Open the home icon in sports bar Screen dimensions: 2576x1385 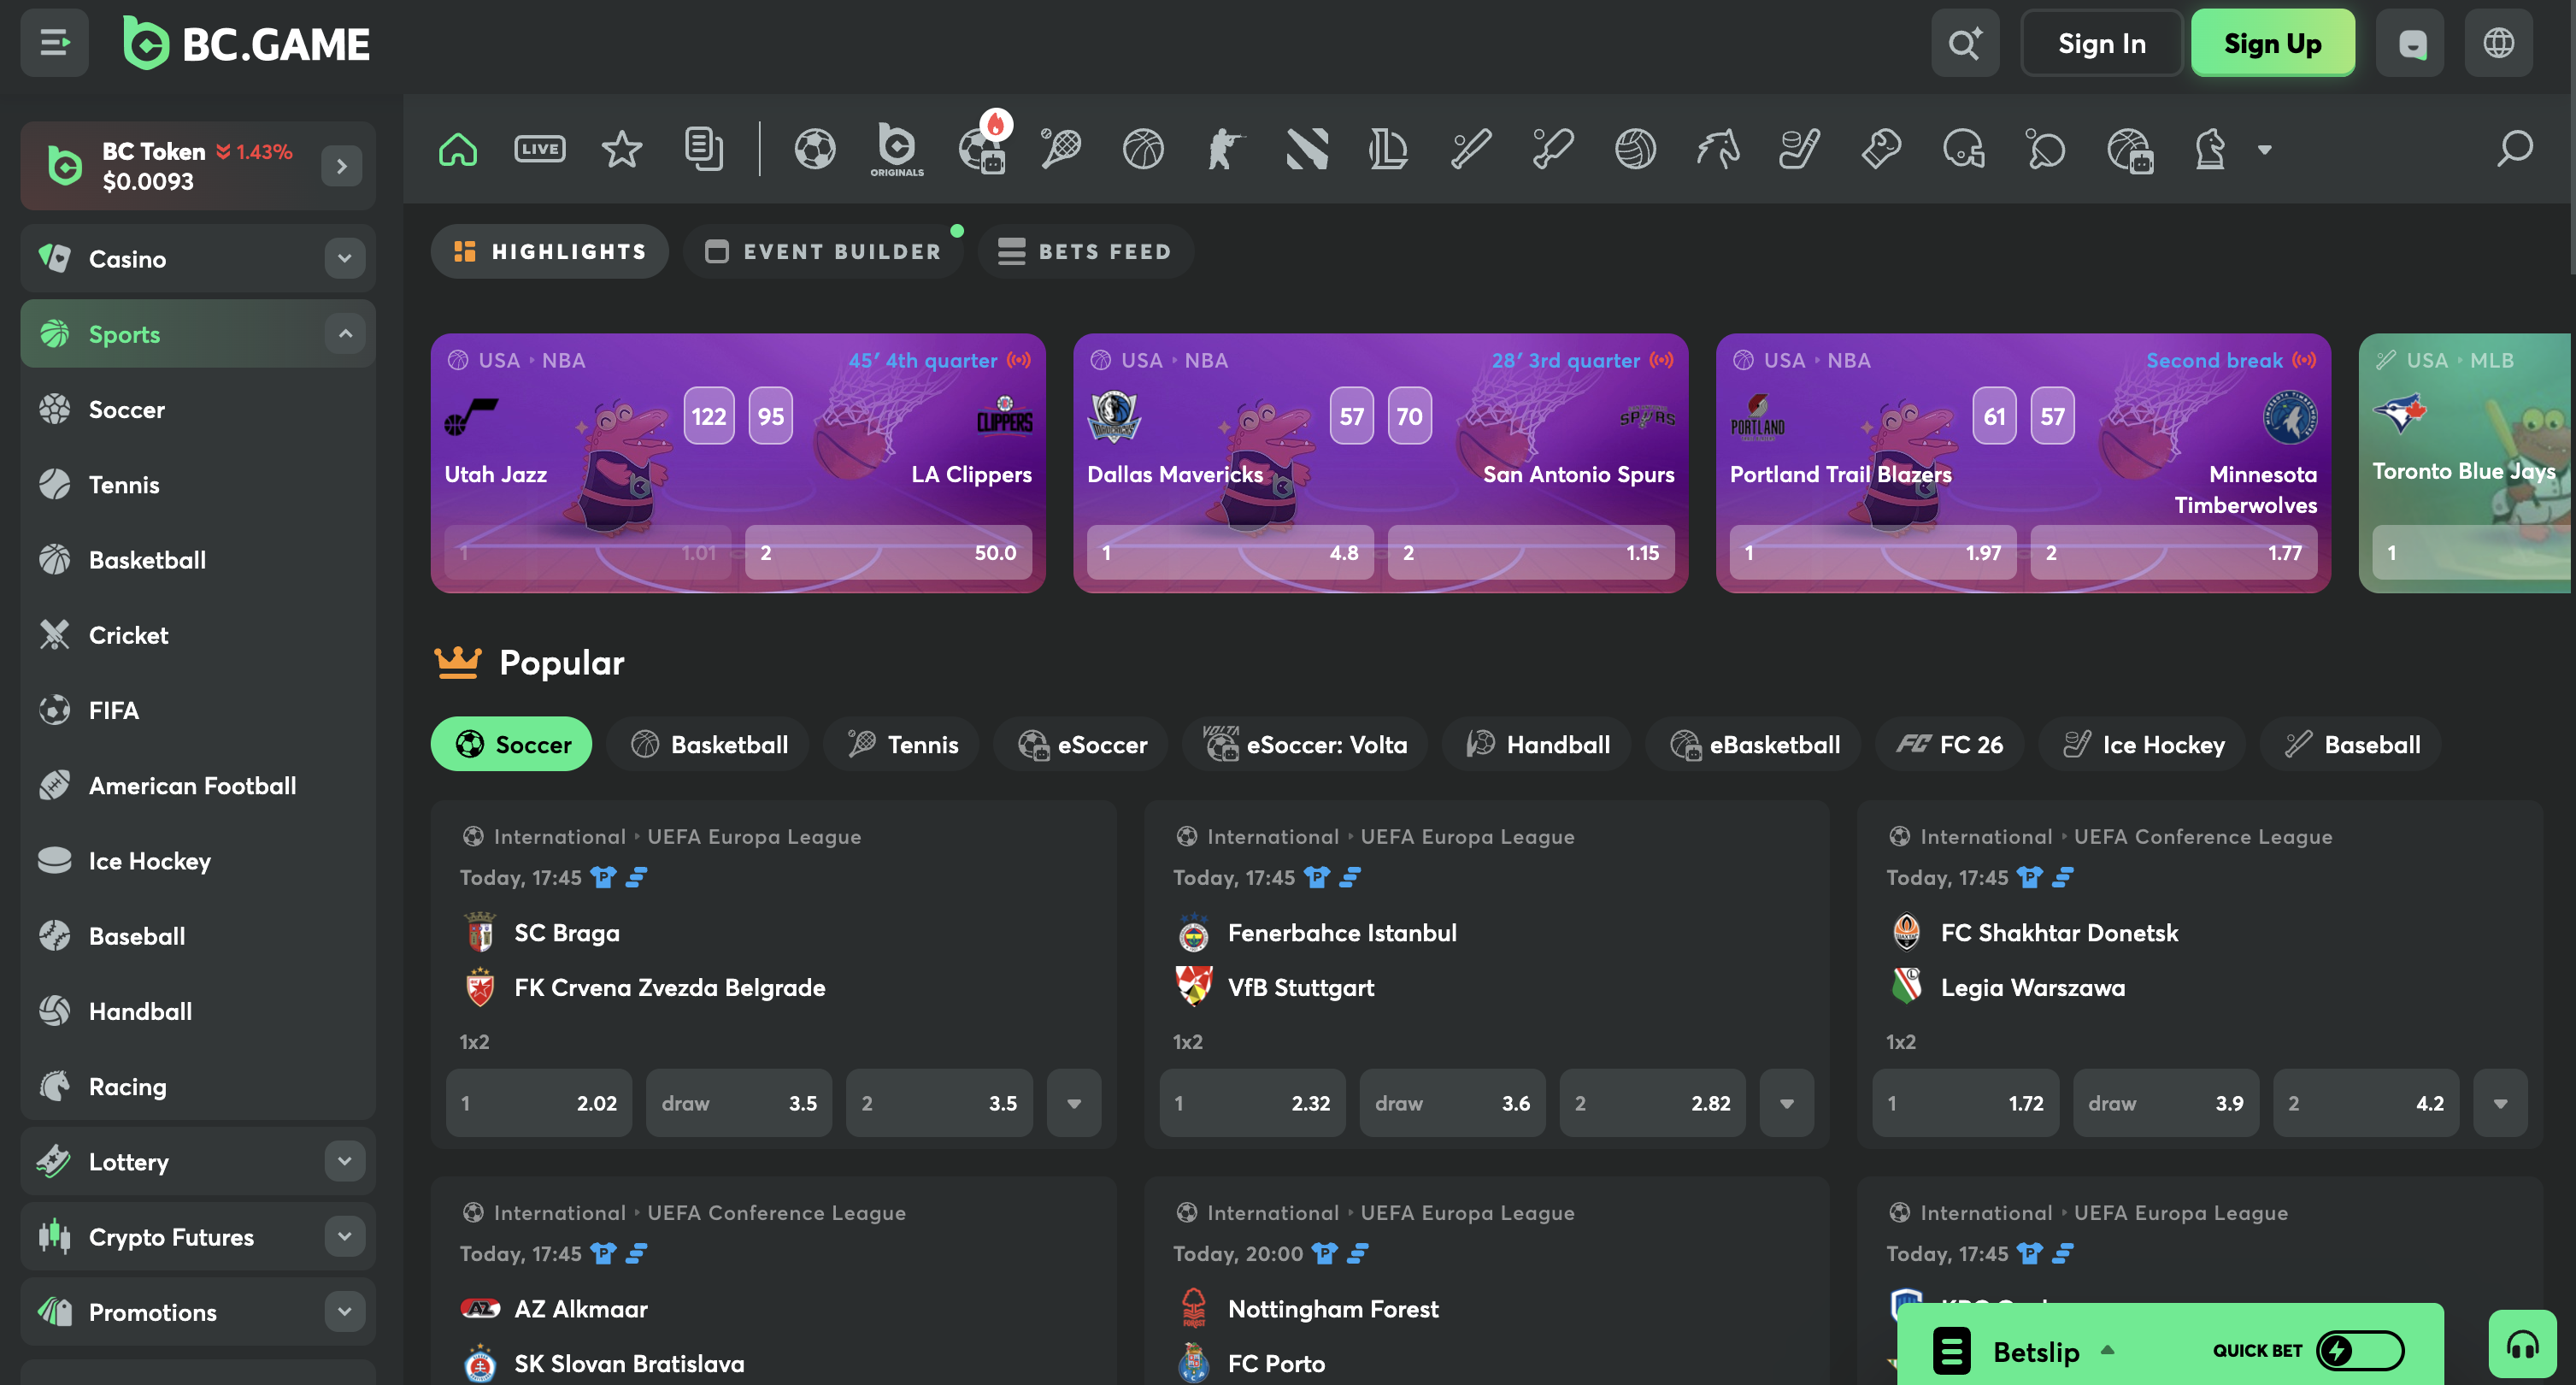point(458,149)
